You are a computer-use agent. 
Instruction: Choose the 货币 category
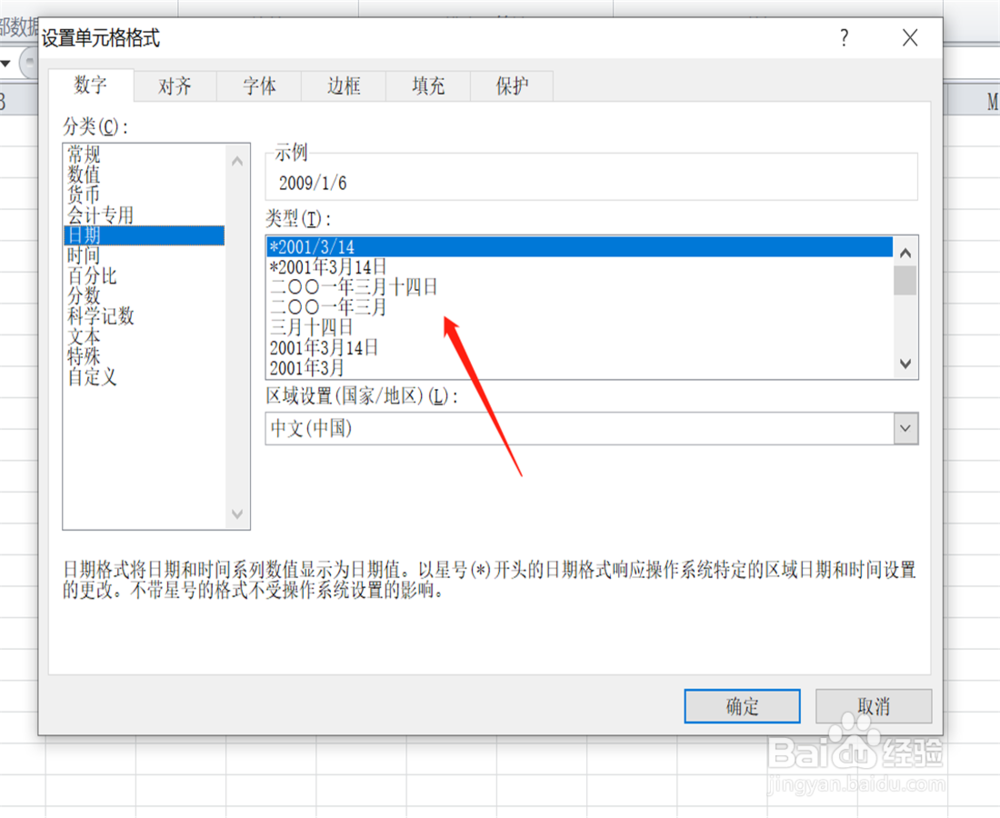point(144,195)
